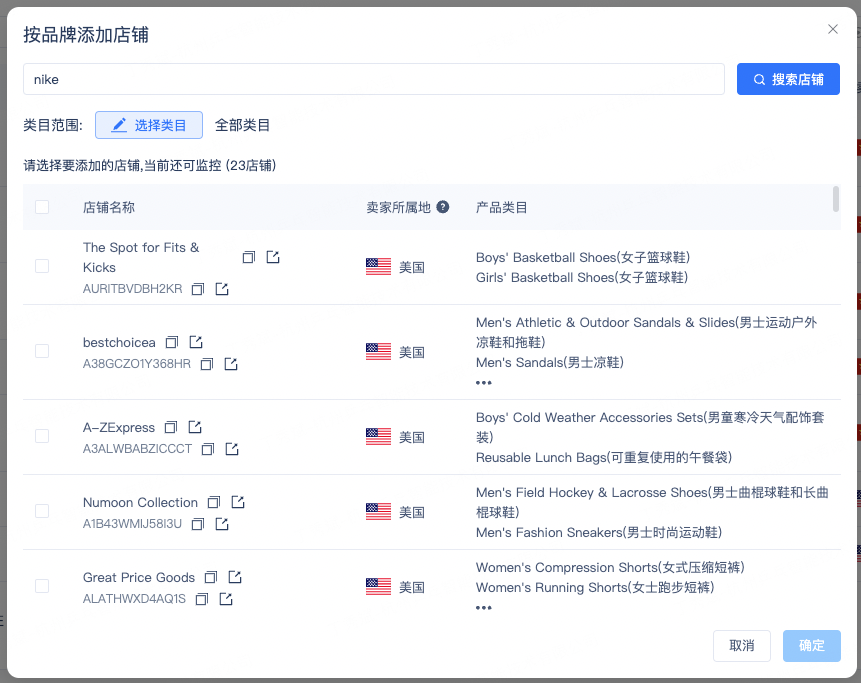Click store name Numoon Collection
Screen dimensions: 861x683
point(140,502)
